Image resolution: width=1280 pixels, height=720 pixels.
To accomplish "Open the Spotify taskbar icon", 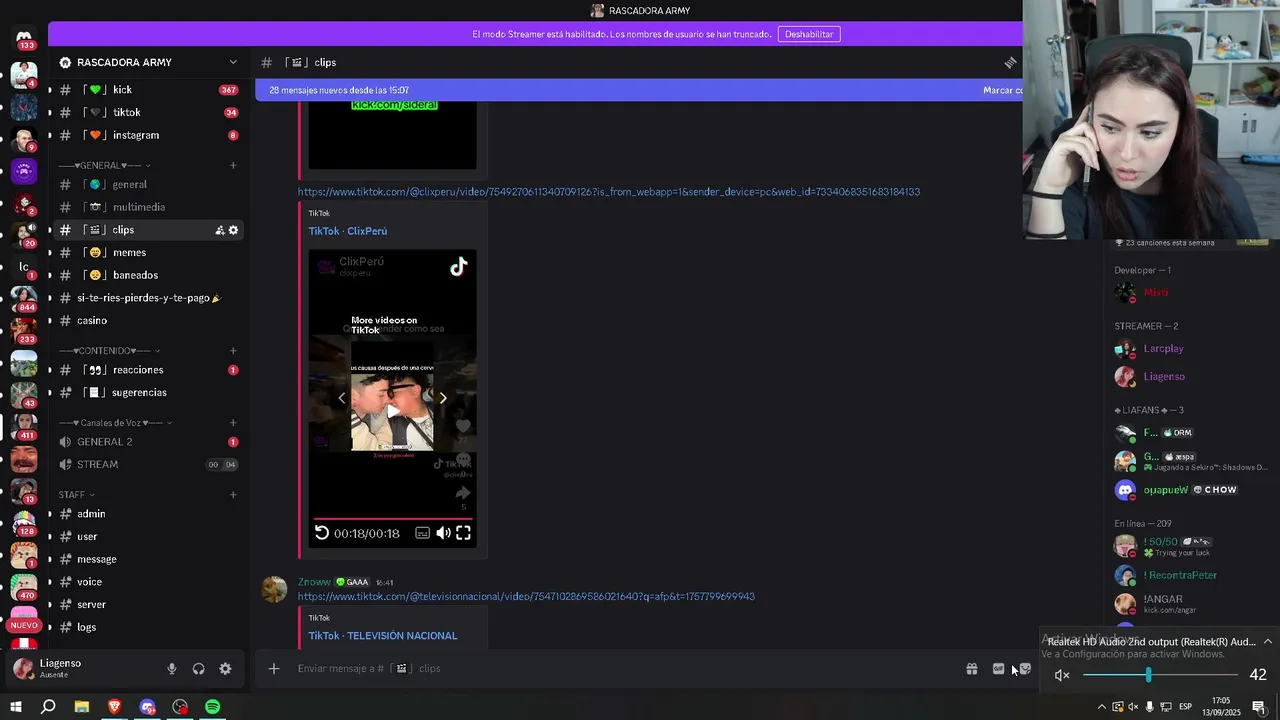I will point(213,707).
